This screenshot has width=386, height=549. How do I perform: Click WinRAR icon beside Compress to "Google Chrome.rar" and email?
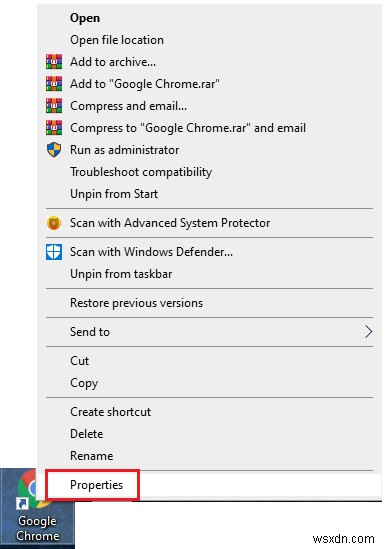click(x=54, y=128)
